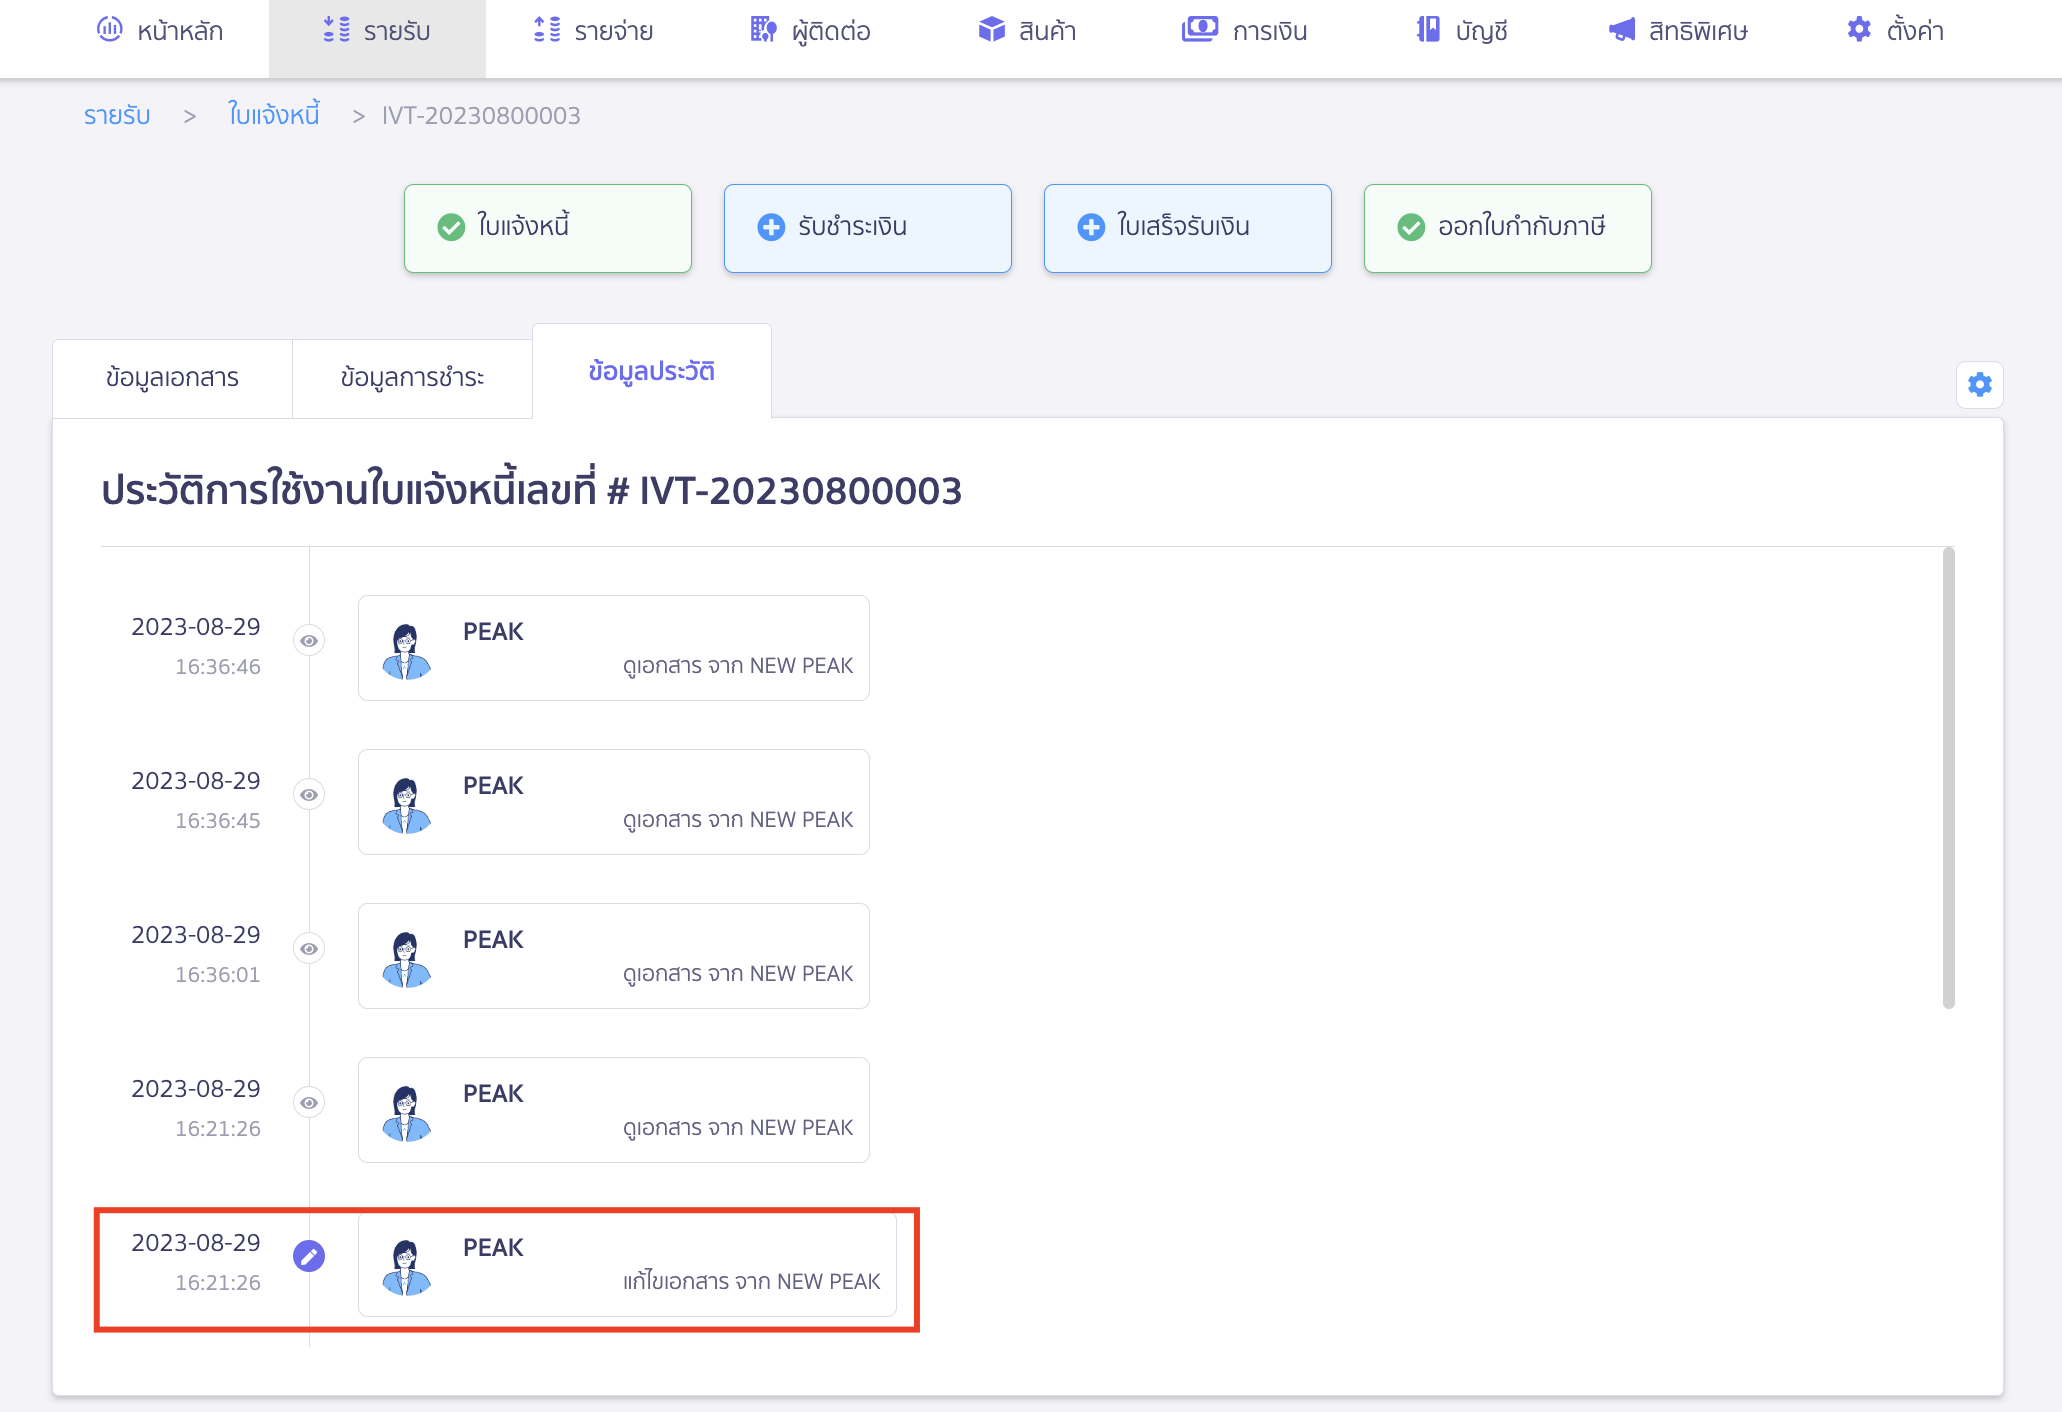The height and width of the screenshot is (1412, 2062).
Task: Click the ใบเสร็จรับเงิน workflow step button
Action: coord(1188,228)
